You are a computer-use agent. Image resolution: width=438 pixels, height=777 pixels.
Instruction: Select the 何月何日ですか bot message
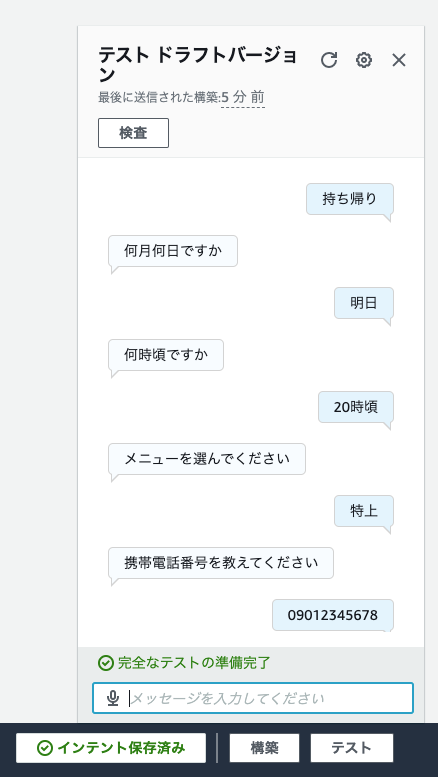coord(173,251)
